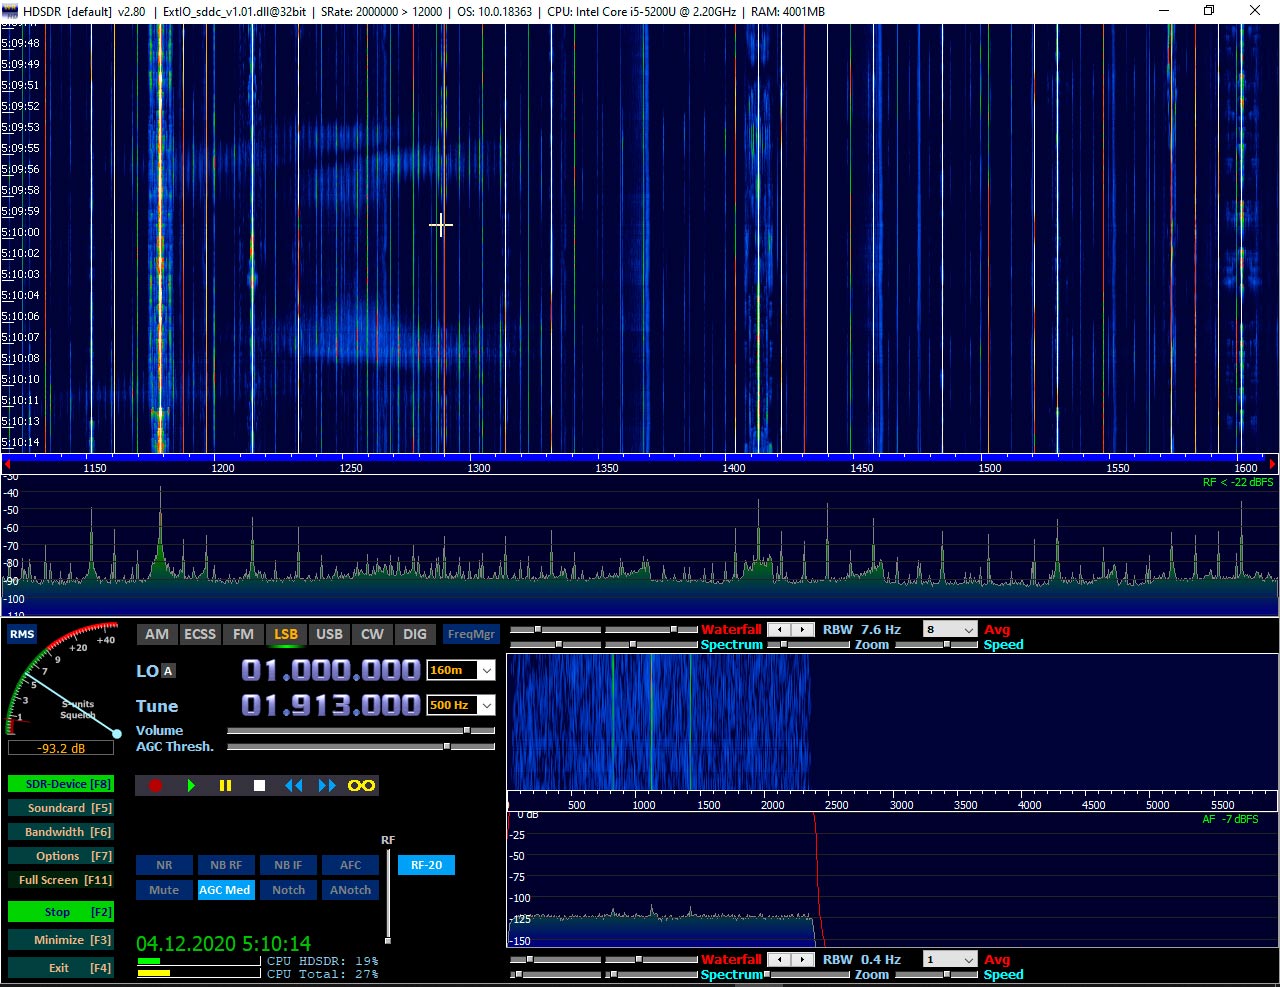Stop playback with the white square icon

(259, 786)
